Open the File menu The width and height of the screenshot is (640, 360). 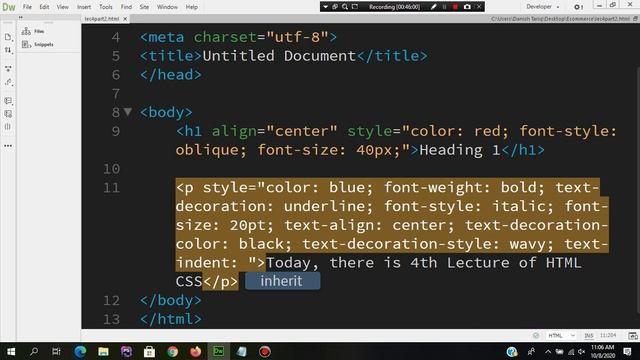[27, 7]
